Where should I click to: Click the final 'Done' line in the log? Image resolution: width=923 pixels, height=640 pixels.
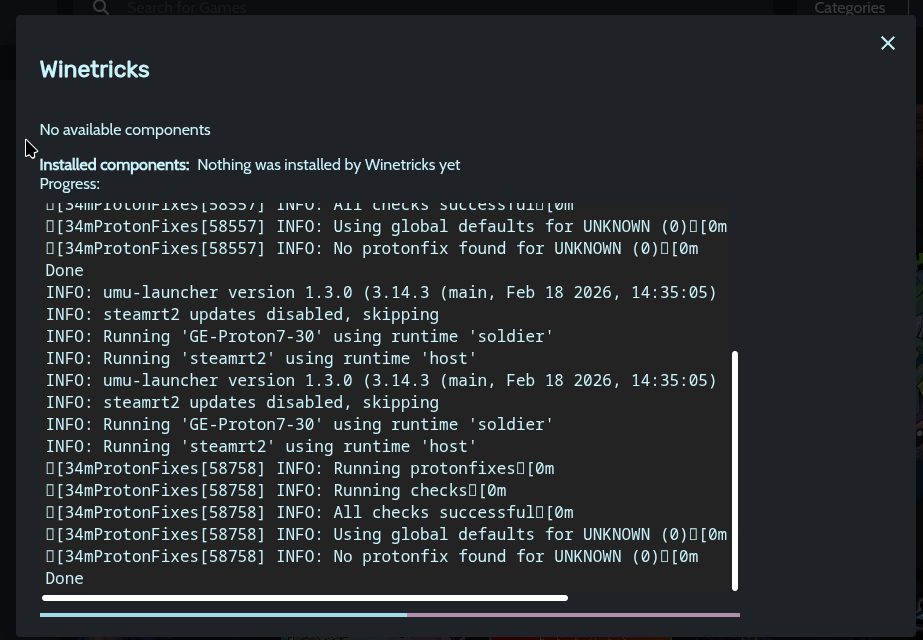point(65,578)
